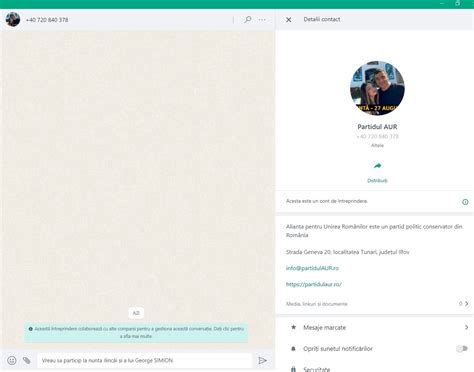Click the Alianța pentru Unirea Românilor description

click(x=374, y=231)
